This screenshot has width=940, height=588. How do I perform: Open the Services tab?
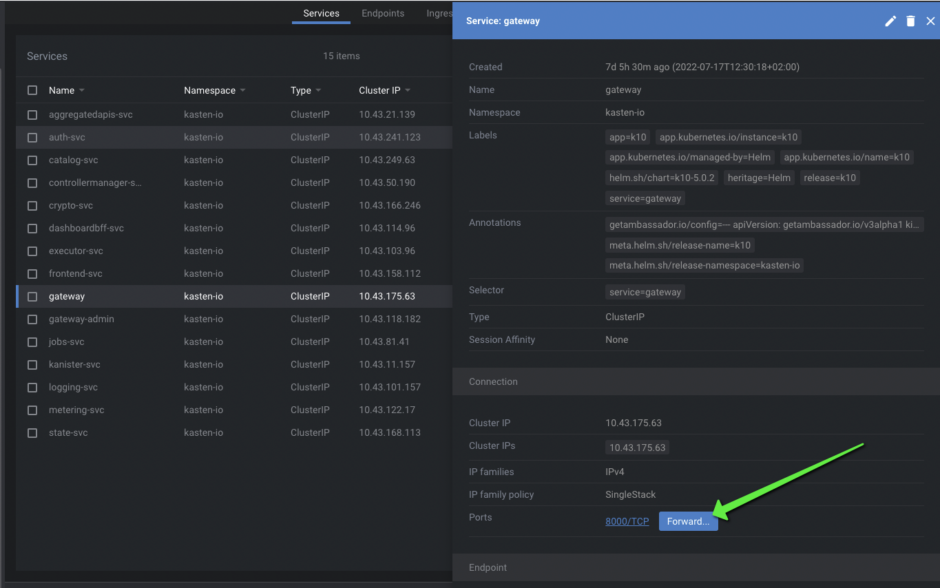[x=321, y=14]
